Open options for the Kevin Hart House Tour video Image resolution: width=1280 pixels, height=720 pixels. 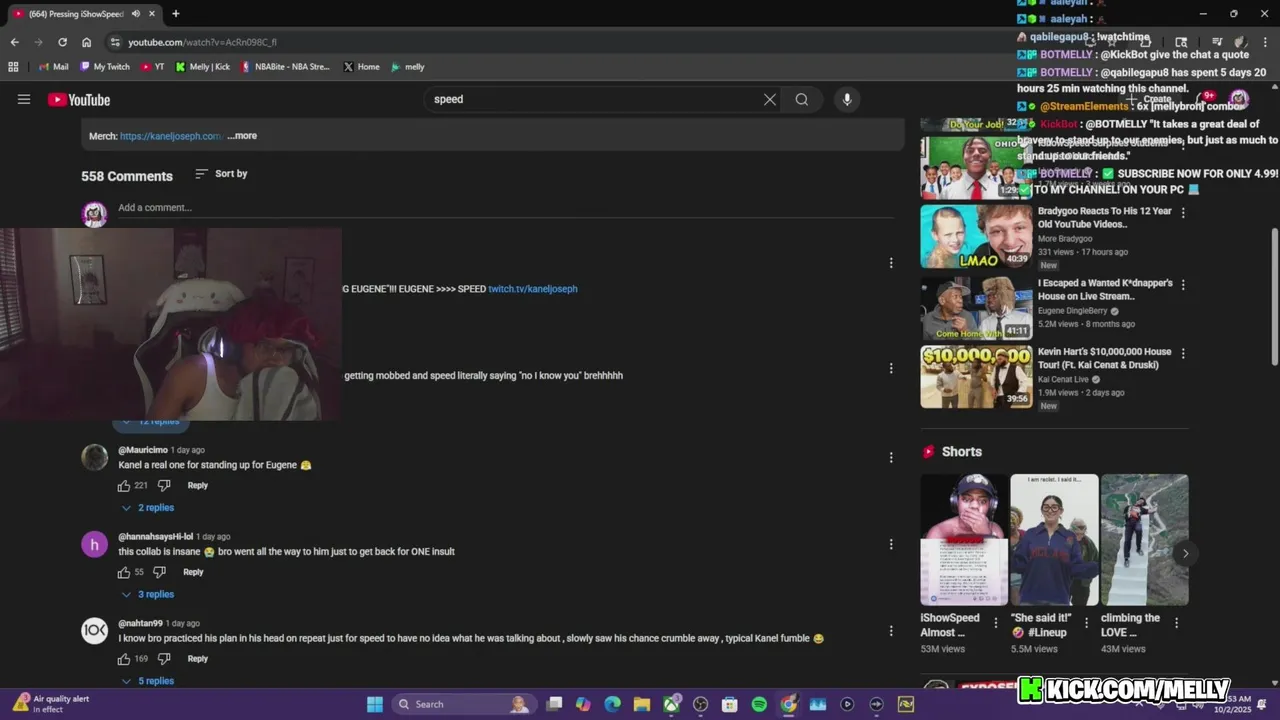click(1183, 354)
